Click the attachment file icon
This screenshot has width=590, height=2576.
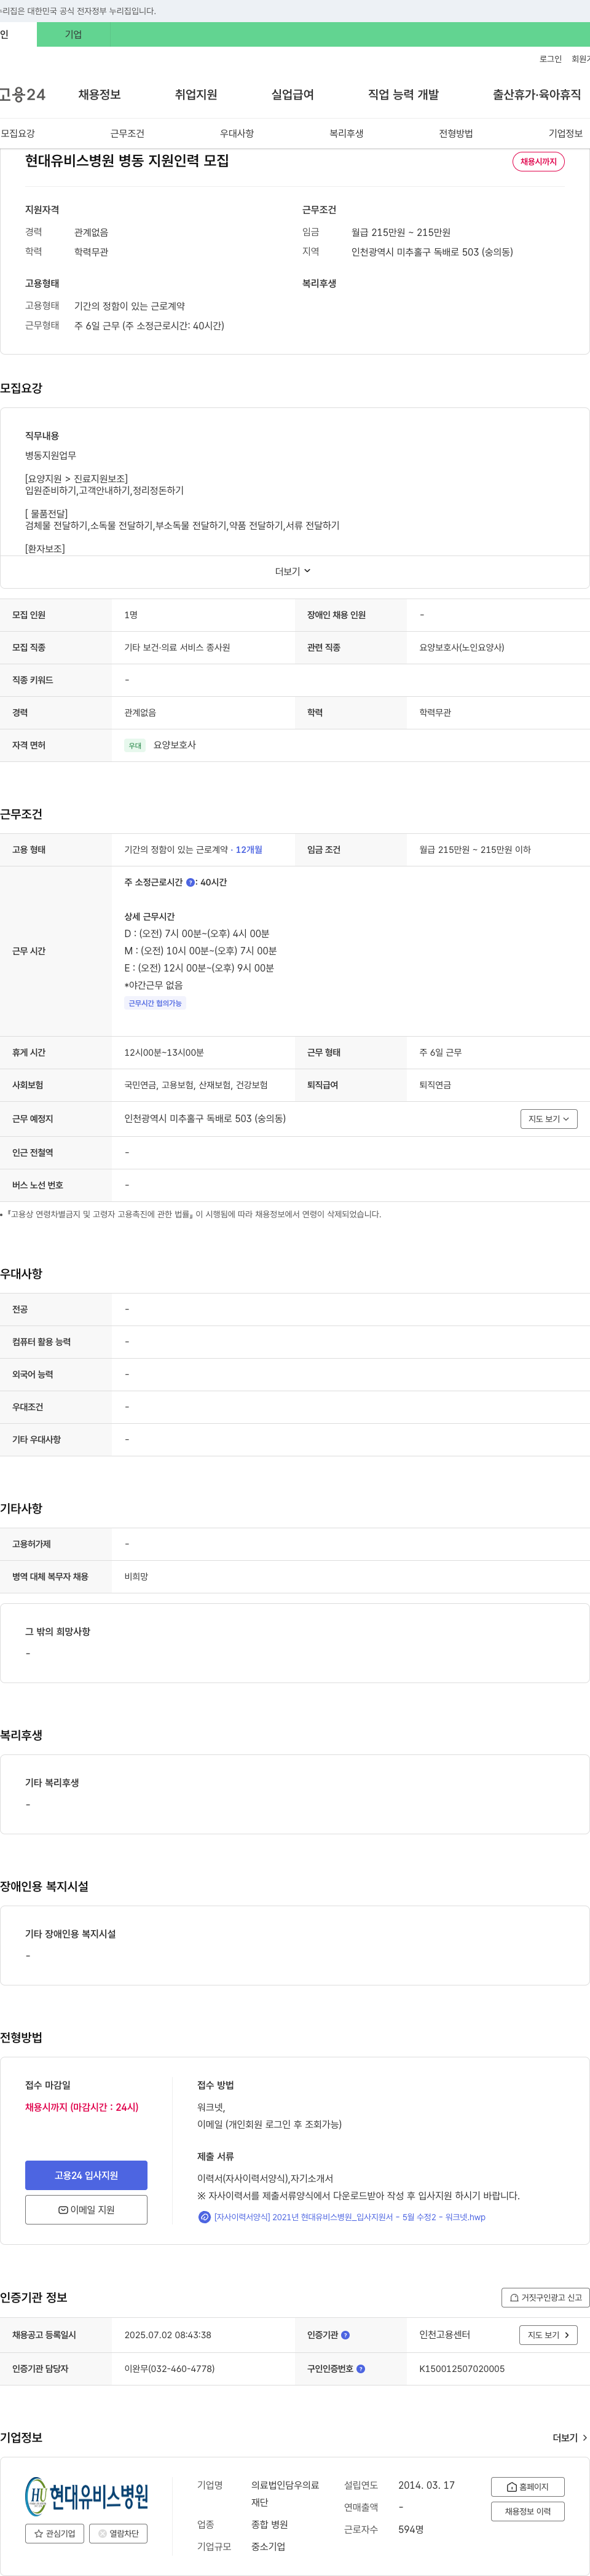pyautogui.click(x=204, y=2217)
